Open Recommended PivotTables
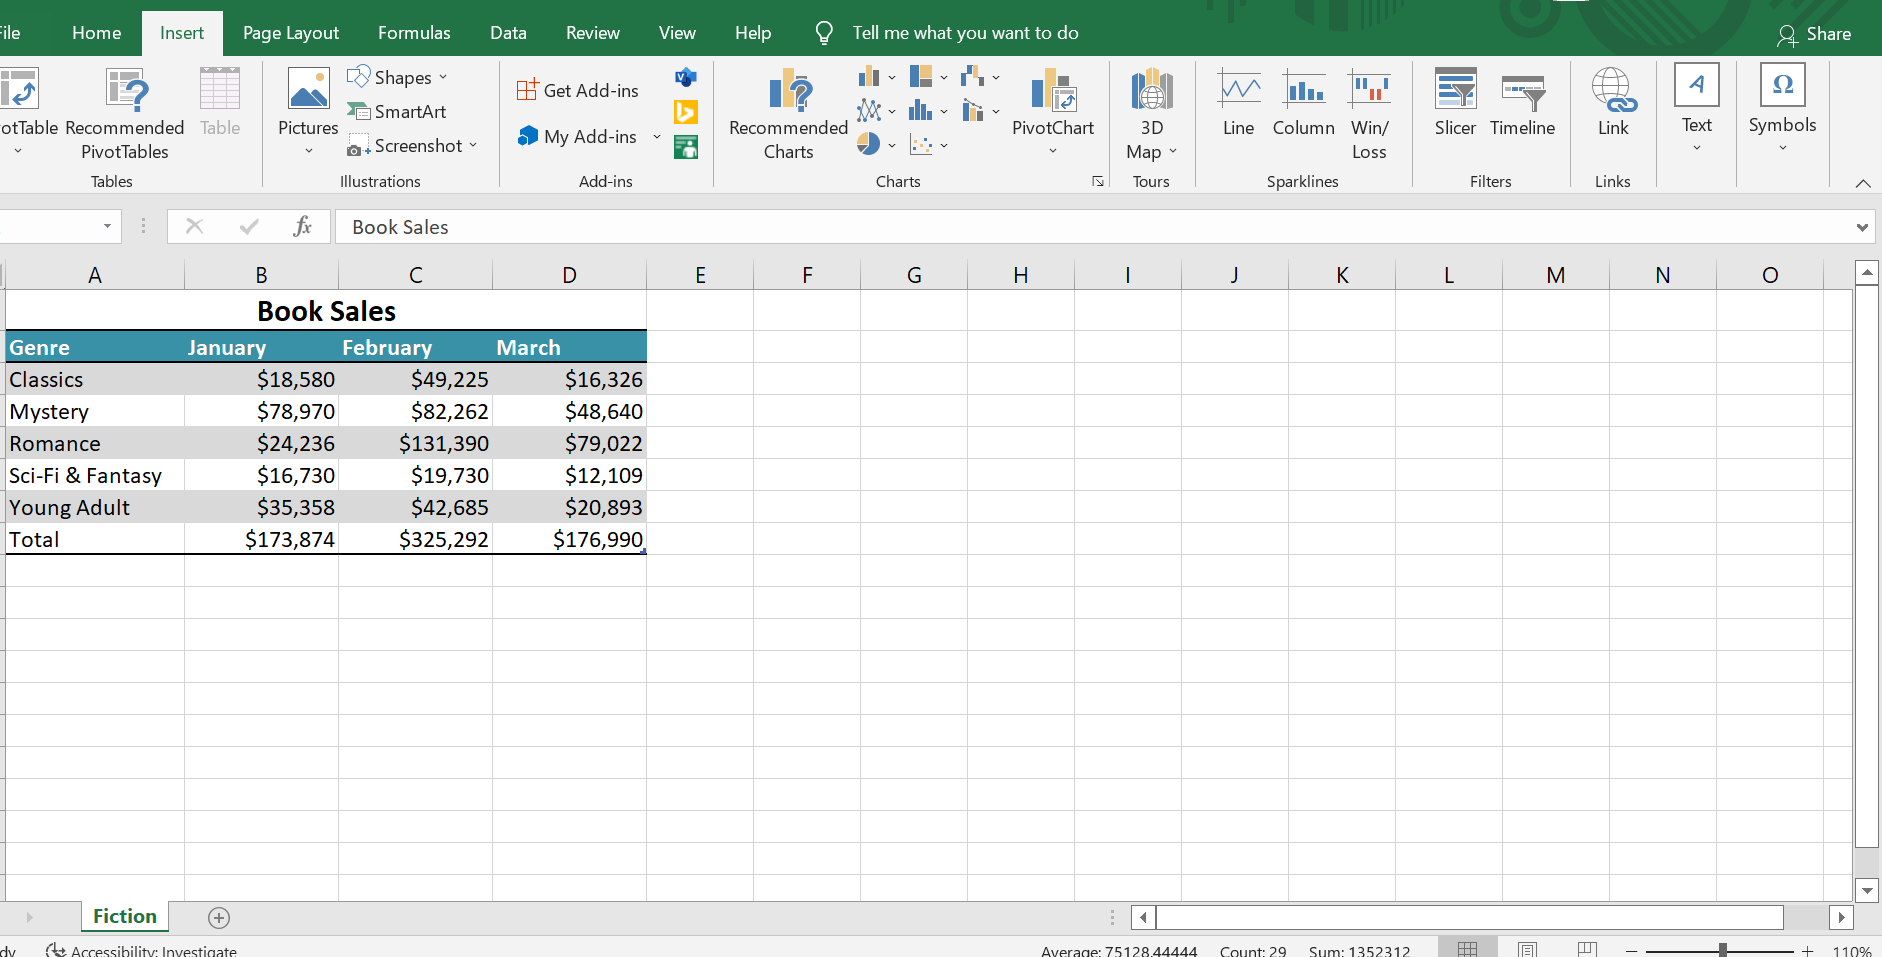Screen dimensions: 1882x957 (x=125, y=114)
